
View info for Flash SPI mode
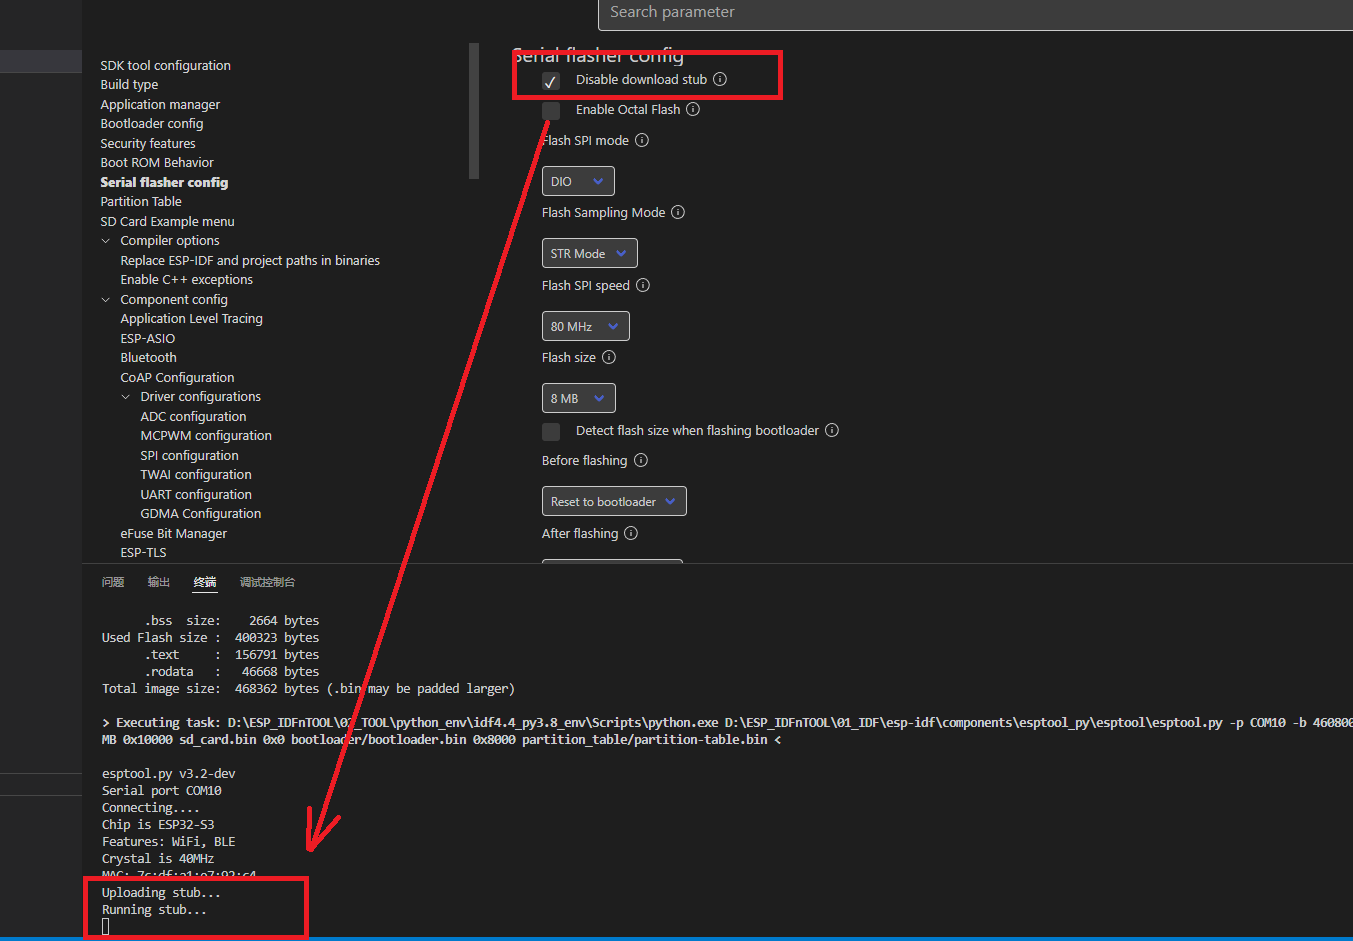(x=640, y=140)
